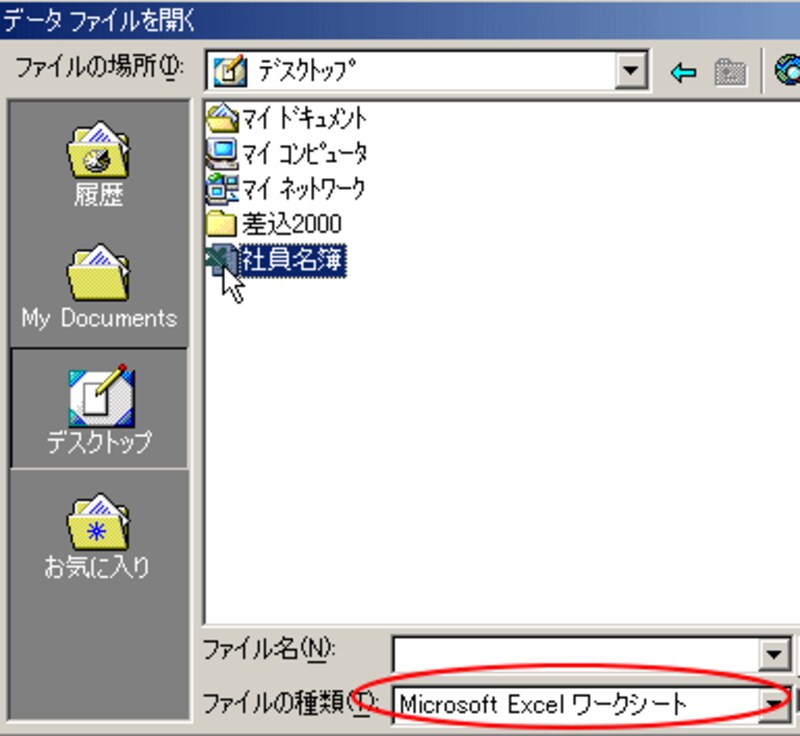Click the ファイルの種類(T) label
Image resolution: width=800 pixels, height=736 pixels.
click(x=290, y=703)
